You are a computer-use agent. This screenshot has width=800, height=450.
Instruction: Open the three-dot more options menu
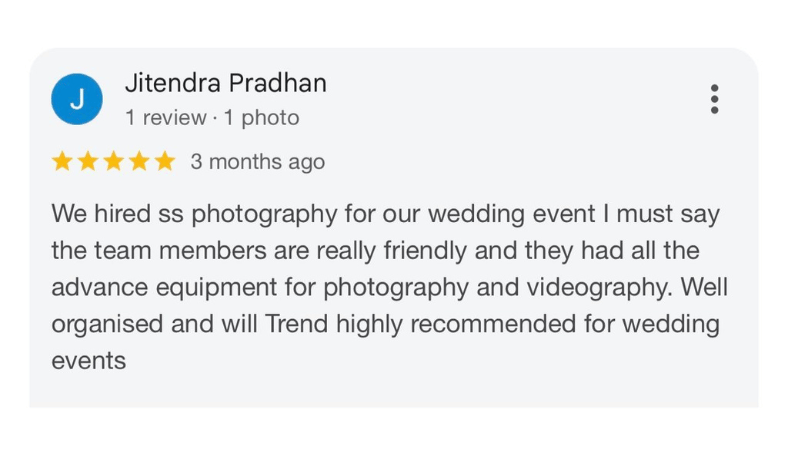tap(714, 99)
